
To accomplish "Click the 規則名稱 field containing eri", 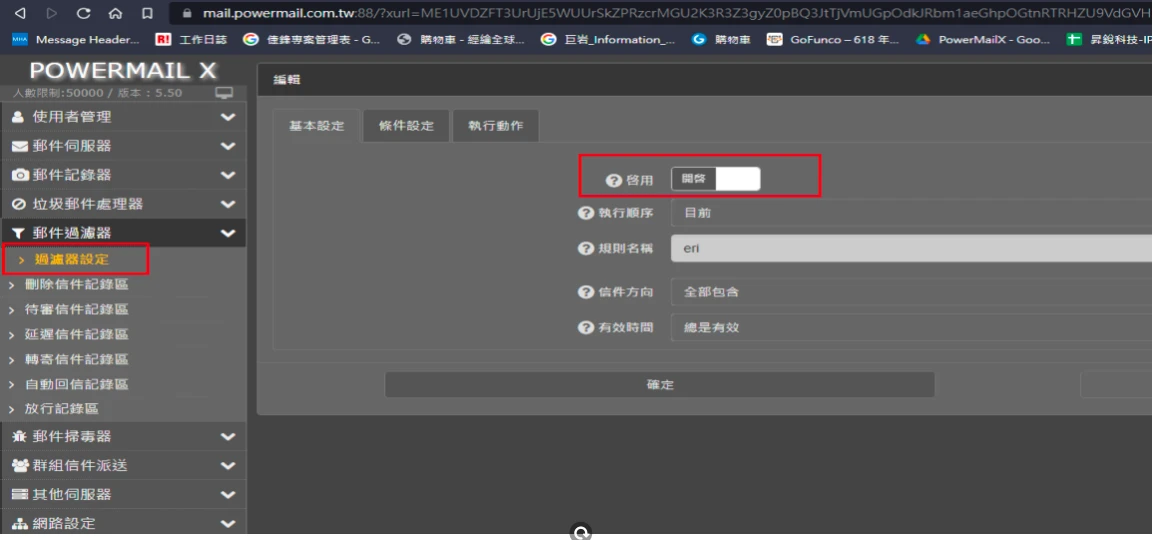I will coord(913,249).
